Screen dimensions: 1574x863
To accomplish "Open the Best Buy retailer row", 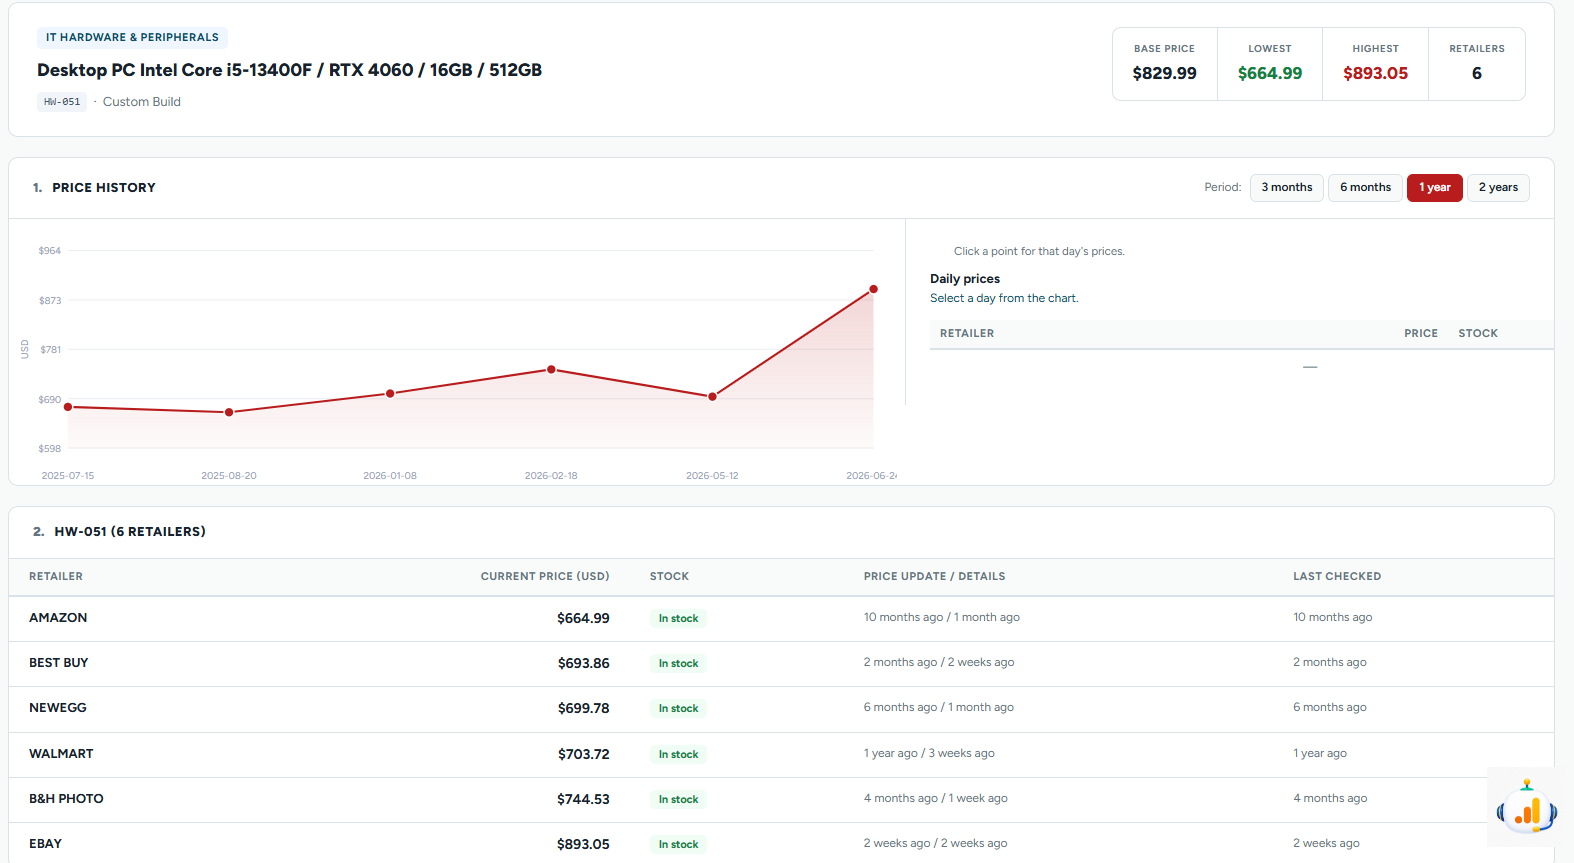I will click(x=781, y=664).
